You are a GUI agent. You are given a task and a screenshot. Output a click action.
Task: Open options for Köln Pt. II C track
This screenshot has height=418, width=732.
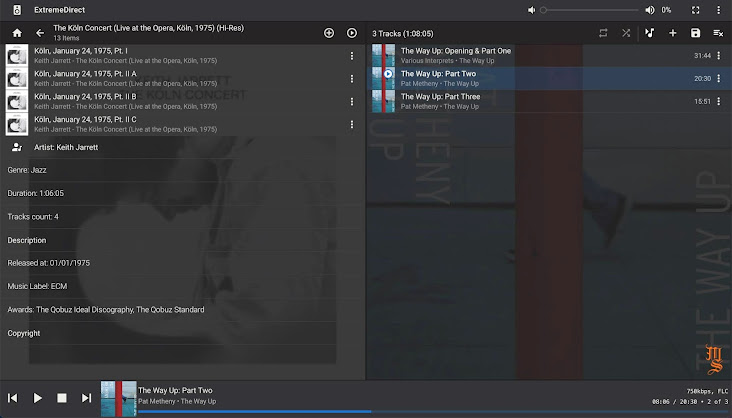tap(352, 124)
